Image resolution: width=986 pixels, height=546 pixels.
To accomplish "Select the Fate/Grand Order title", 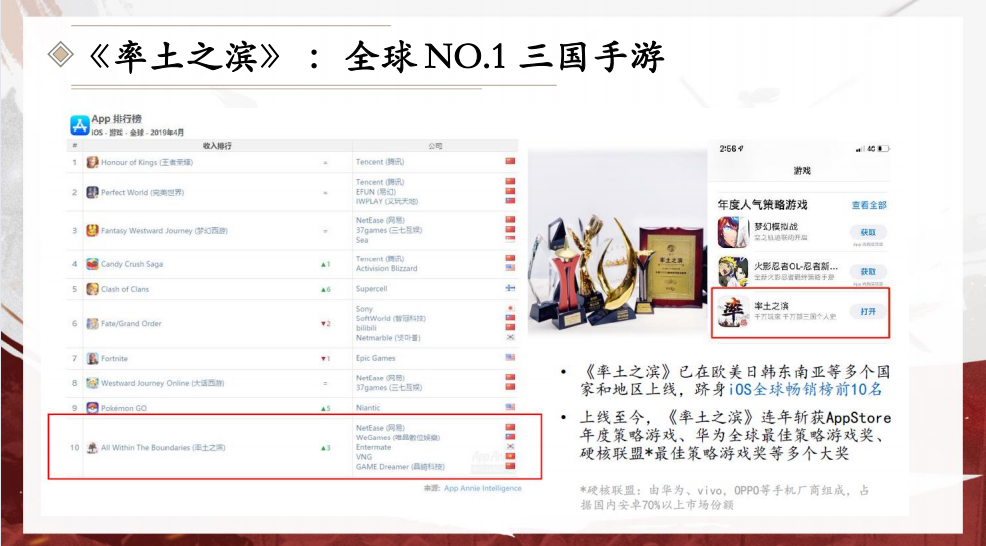I will pyautogui.click(x=131, y=323).
